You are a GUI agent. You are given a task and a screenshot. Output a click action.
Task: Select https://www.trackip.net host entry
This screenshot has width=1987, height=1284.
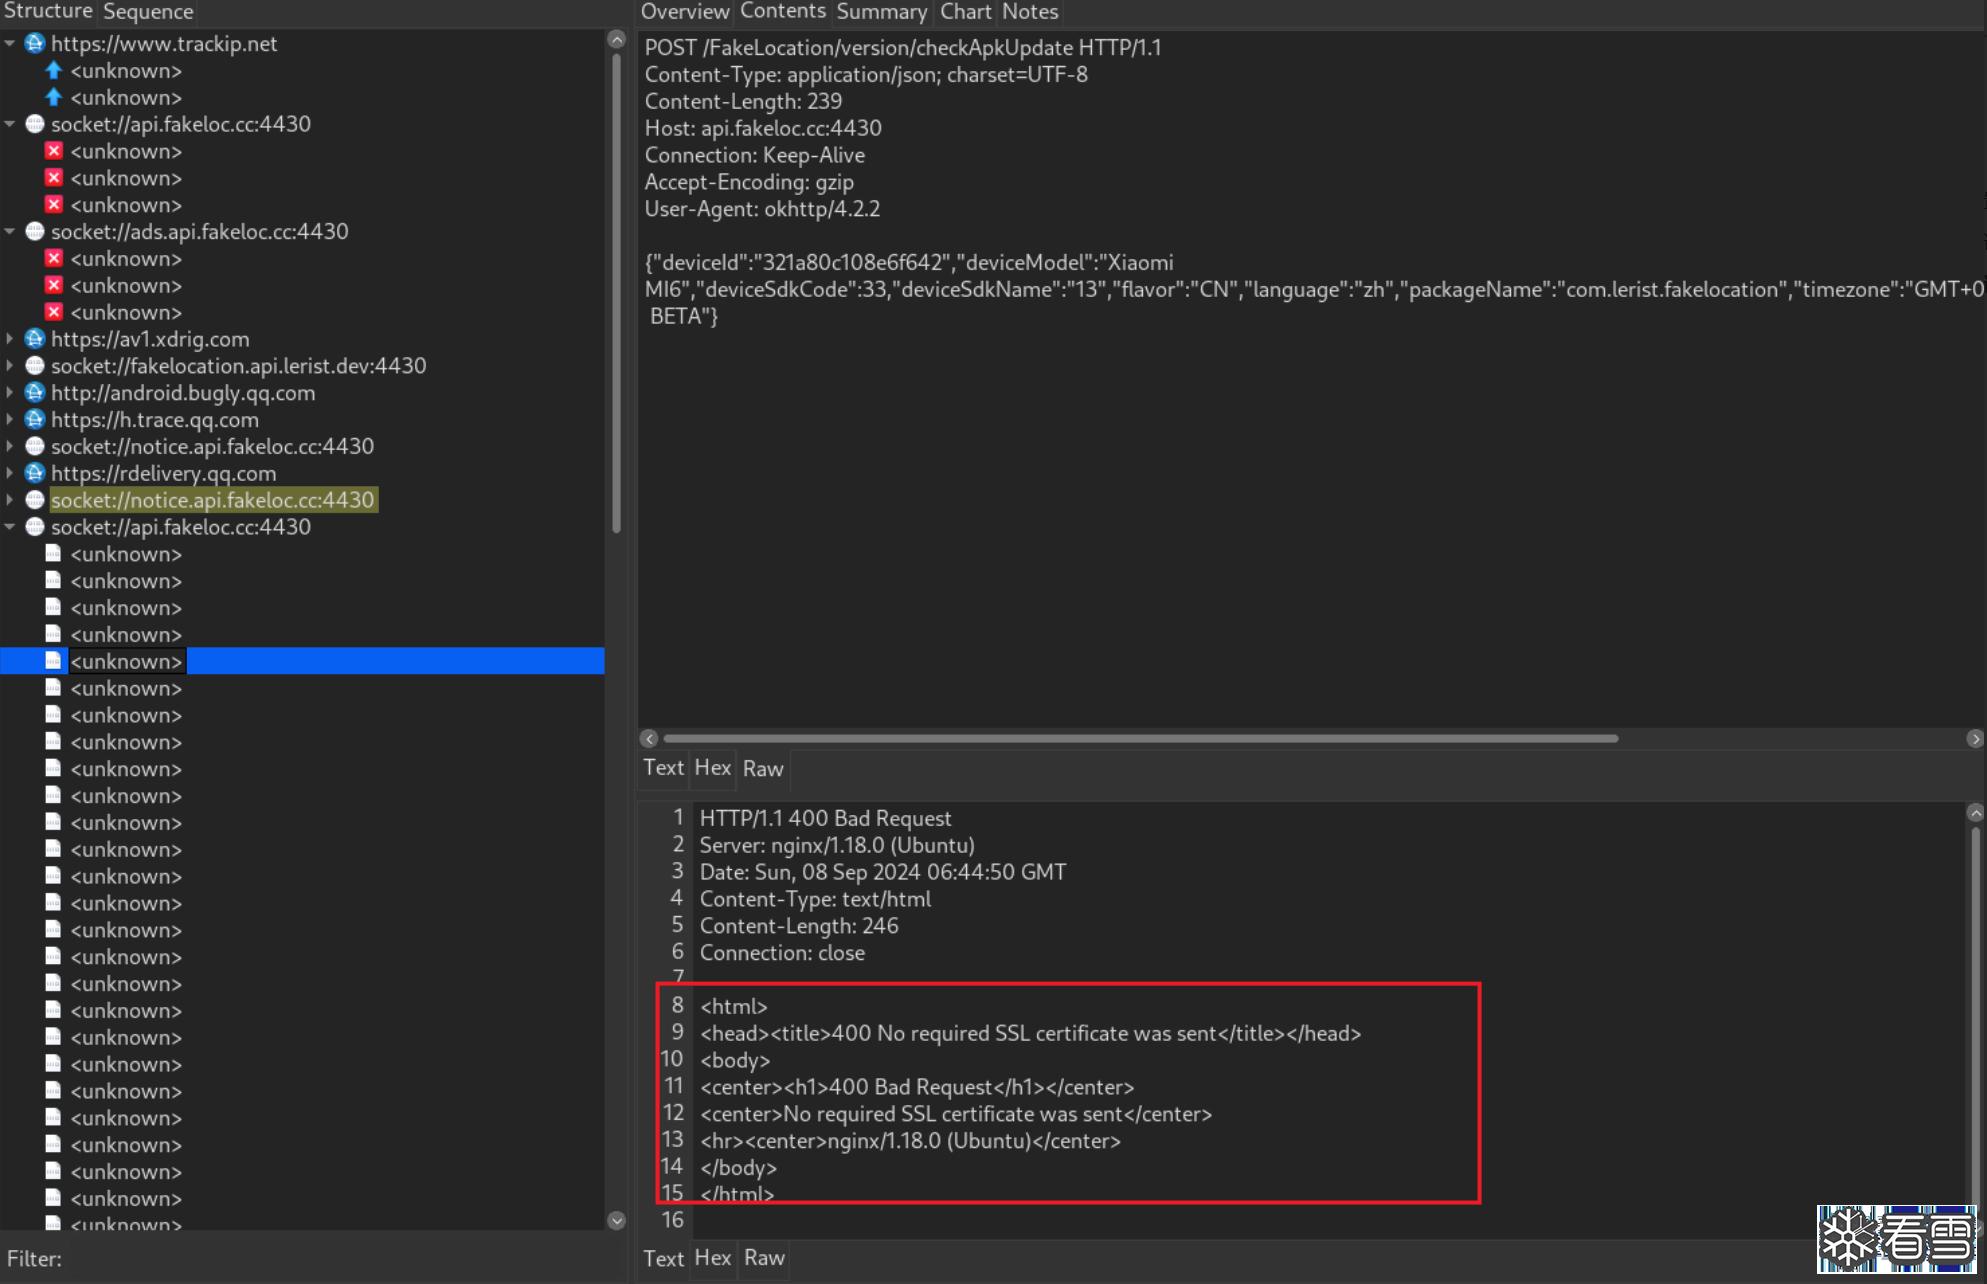[x=164, y=44]
